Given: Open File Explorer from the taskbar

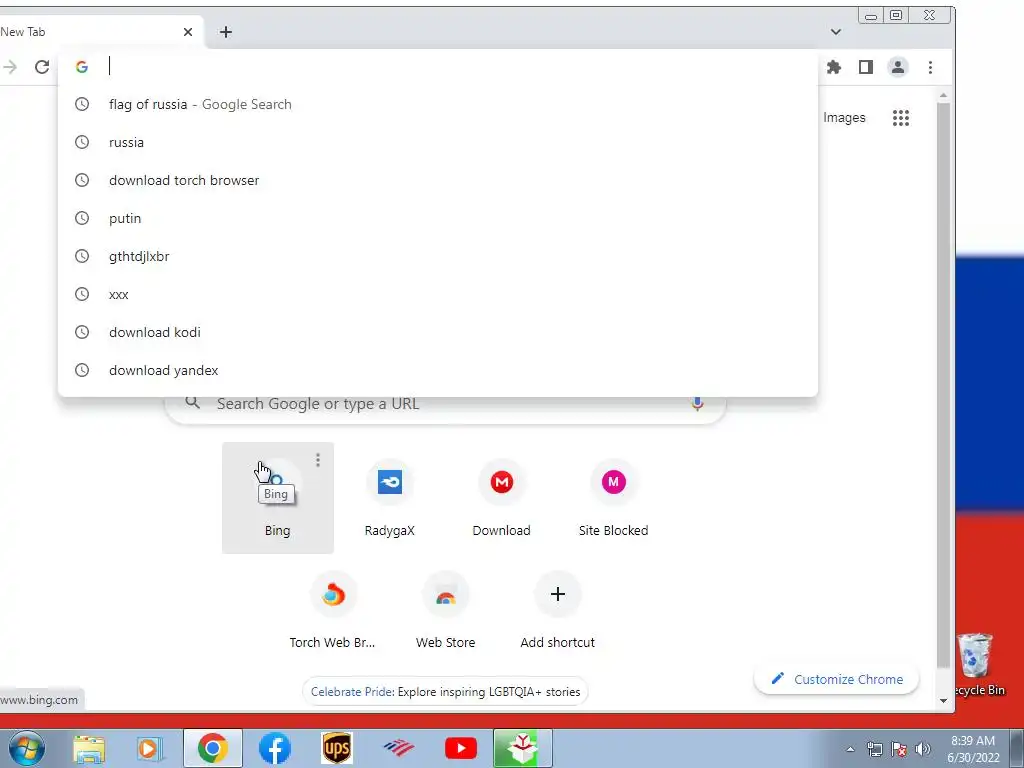Looking at the screenshot, I should click(x=89, y=748).
